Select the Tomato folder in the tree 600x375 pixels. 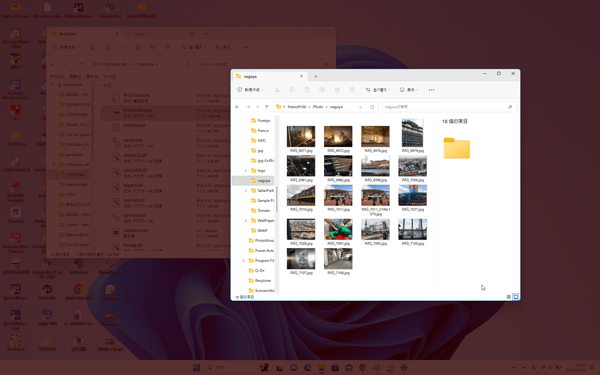[x=260, y=210]
